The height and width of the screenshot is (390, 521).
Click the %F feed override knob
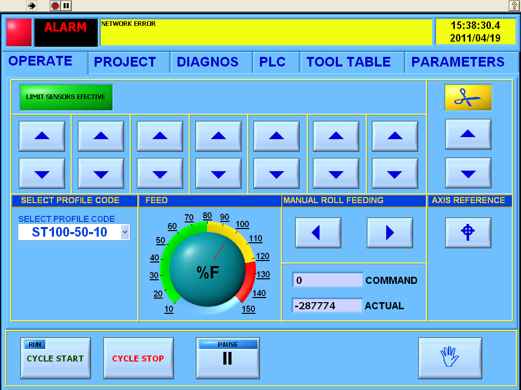tap(208, 269)
